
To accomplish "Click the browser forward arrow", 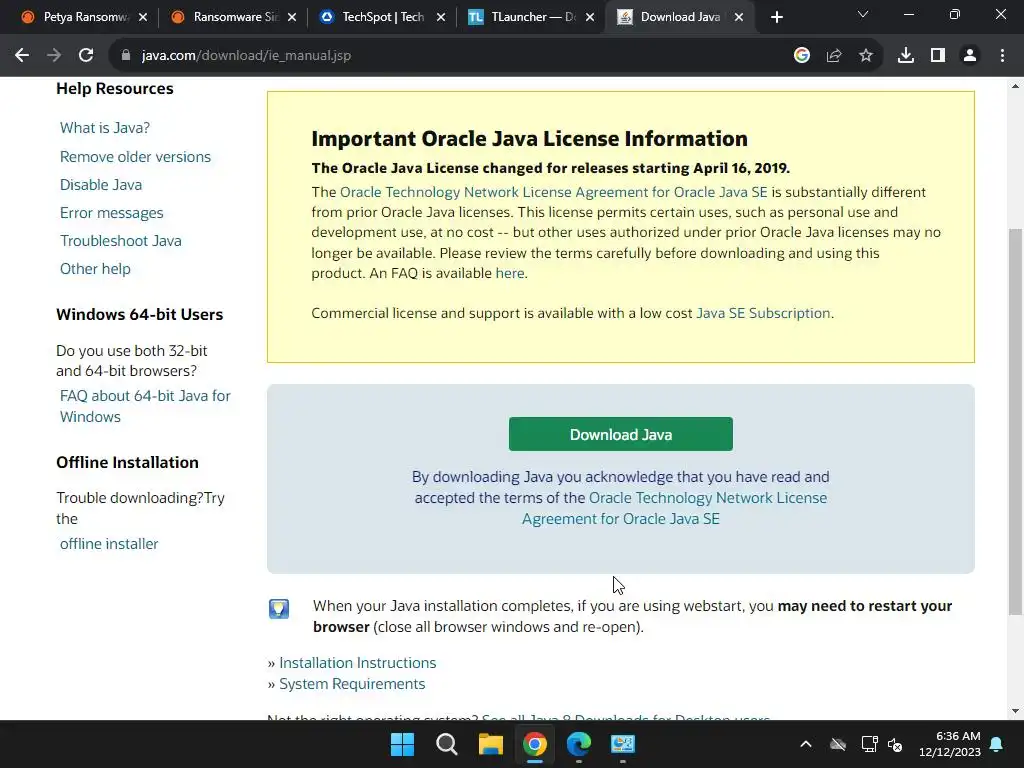I will 54,56.
